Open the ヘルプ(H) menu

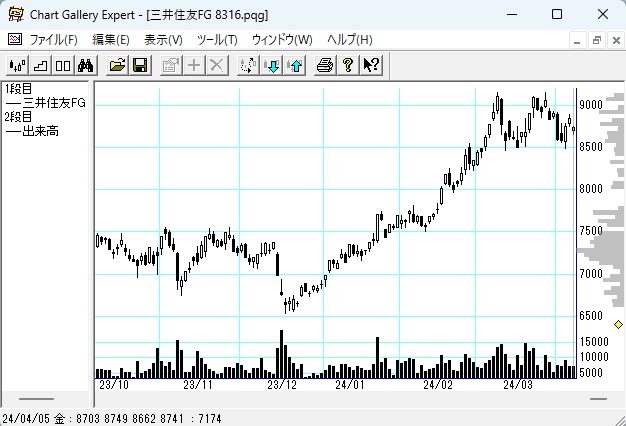pyautogui.click(x=349, y=40)
